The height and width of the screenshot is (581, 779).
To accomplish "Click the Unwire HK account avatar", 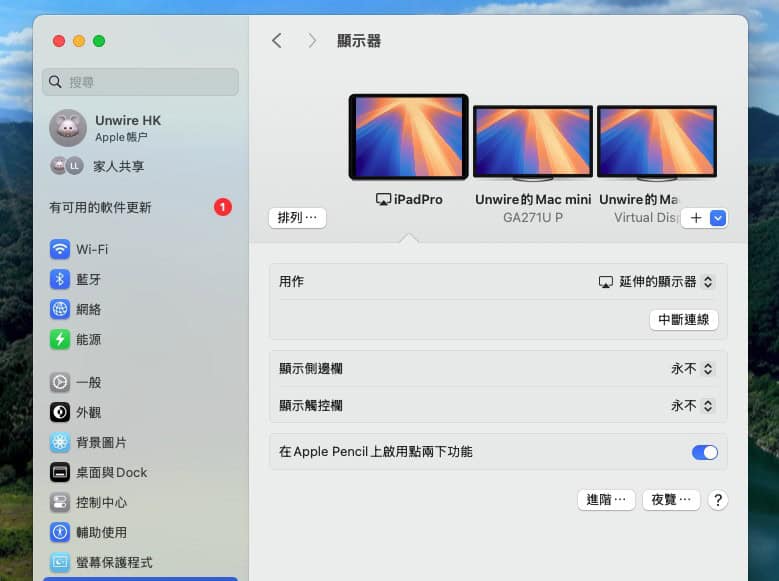I will (x=68, y=128).
